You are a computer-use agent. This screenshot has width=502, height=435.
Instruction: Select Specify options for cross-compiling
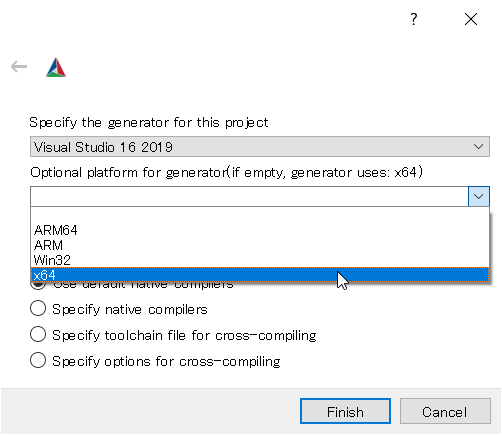tap(38, 360)
